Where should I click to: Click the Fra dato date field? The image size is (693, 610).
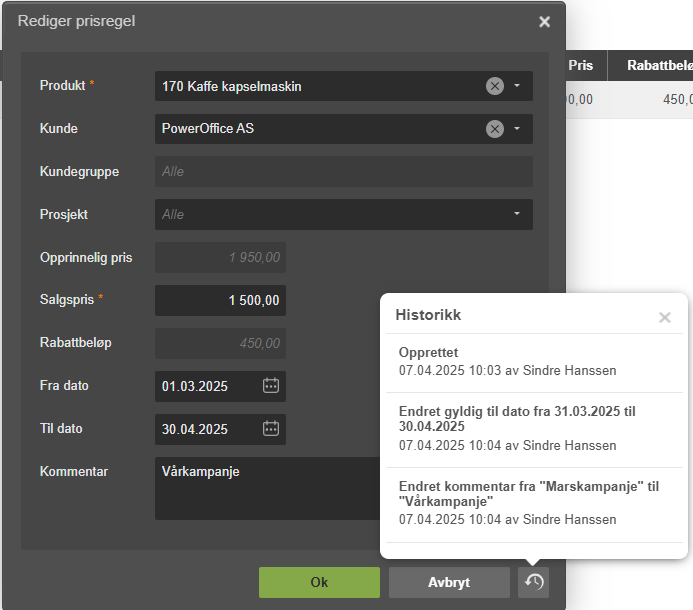tap(220, 386)
